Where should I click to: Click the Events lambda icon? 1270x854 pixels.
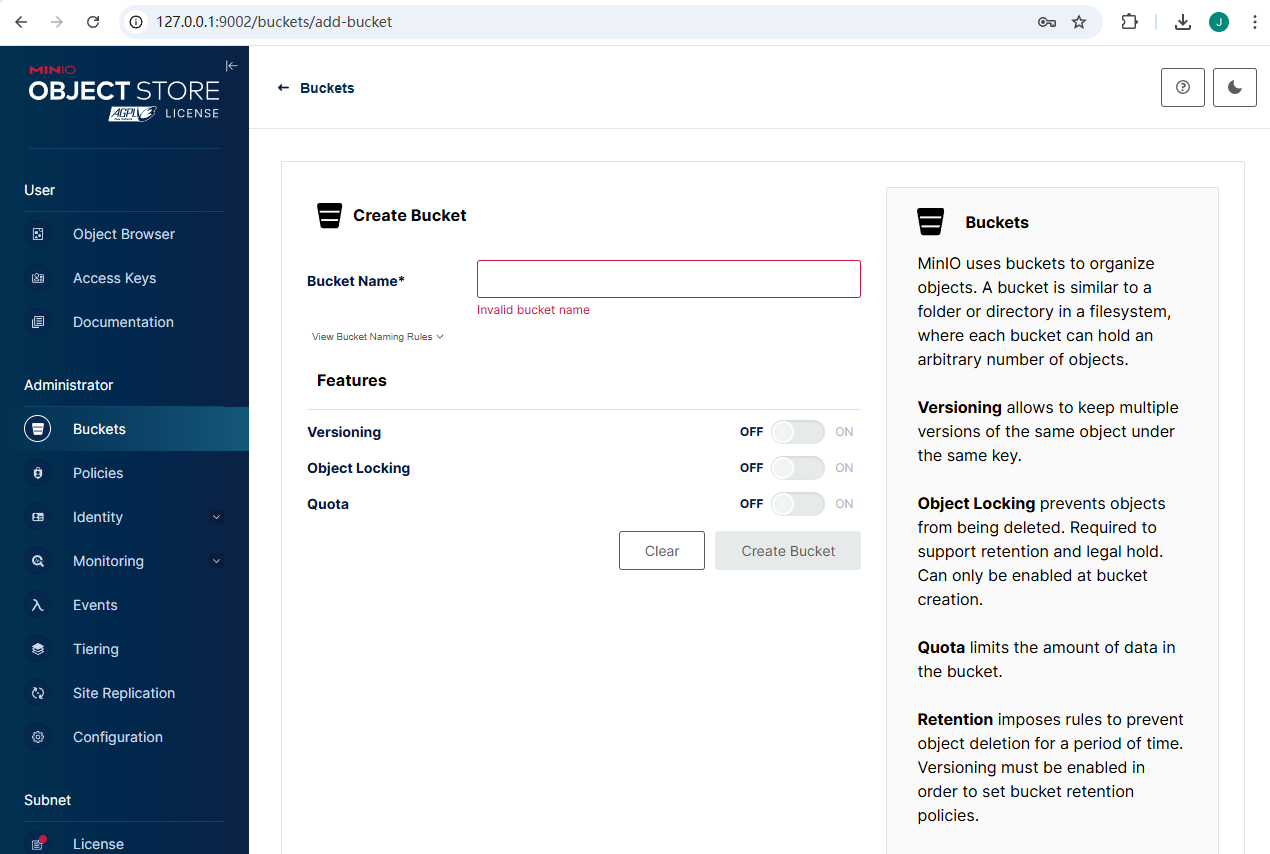point(38,605)
